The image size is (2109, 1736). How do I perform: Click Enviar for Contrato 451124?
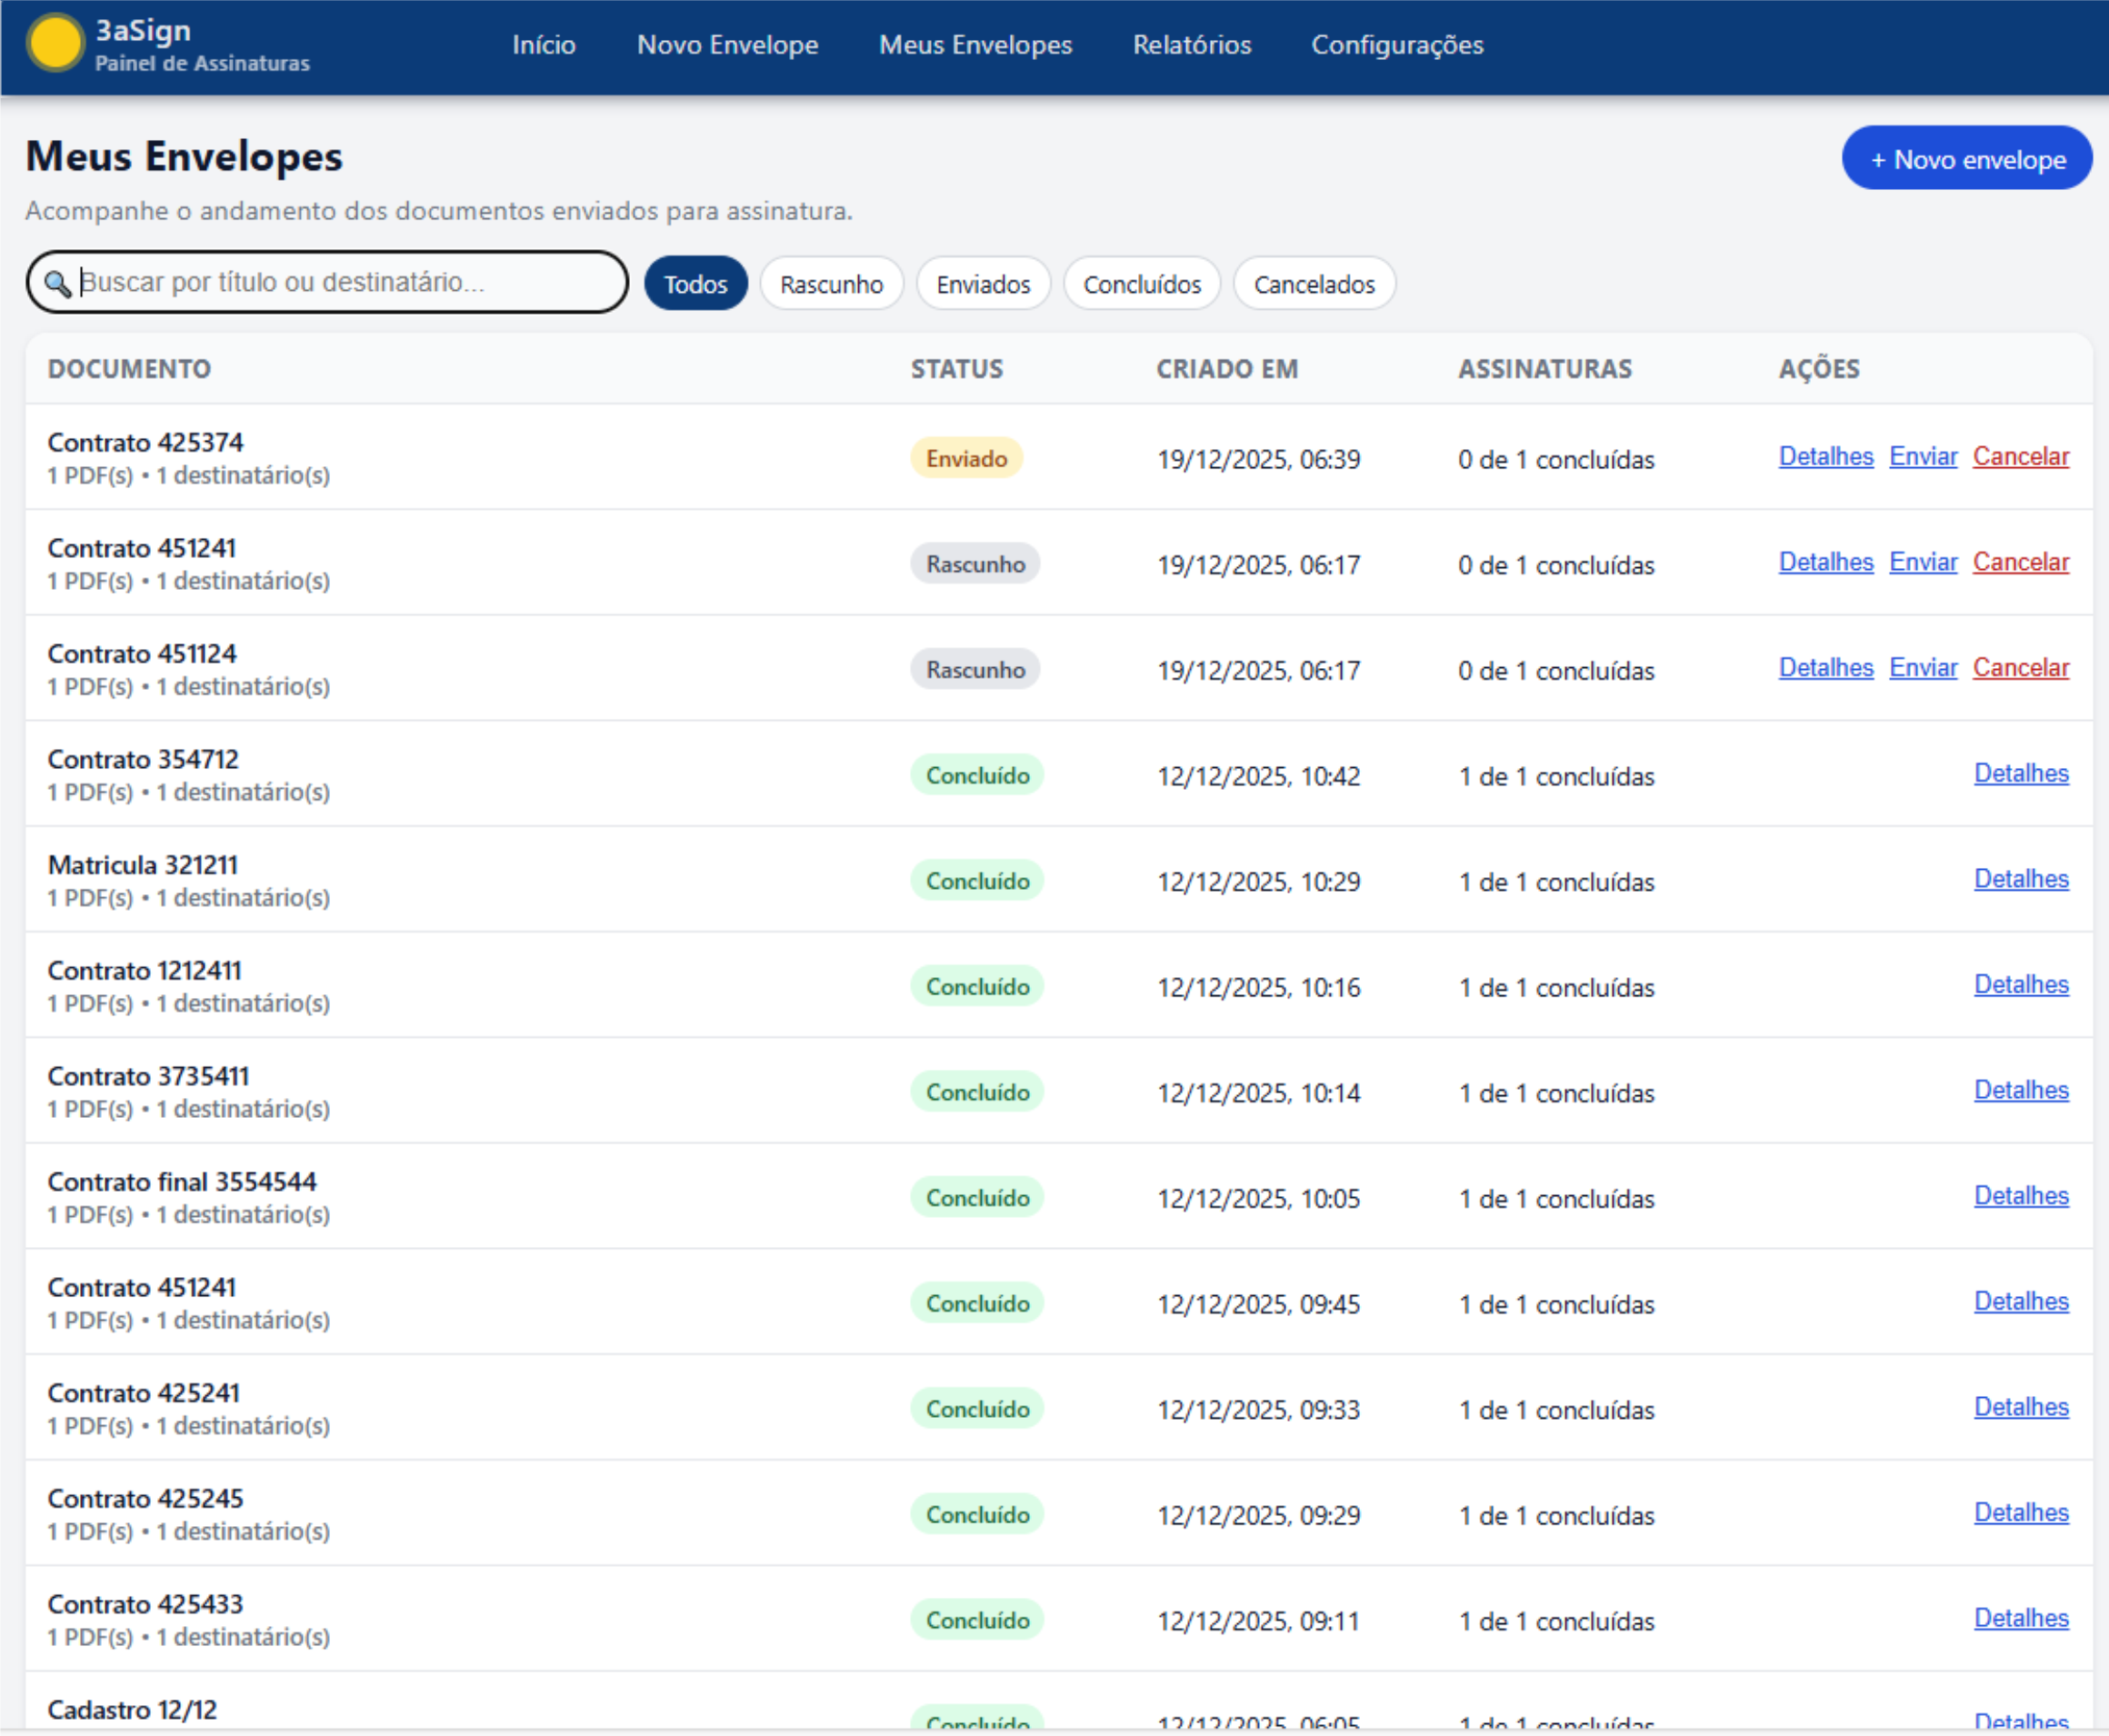point(1922,668)
